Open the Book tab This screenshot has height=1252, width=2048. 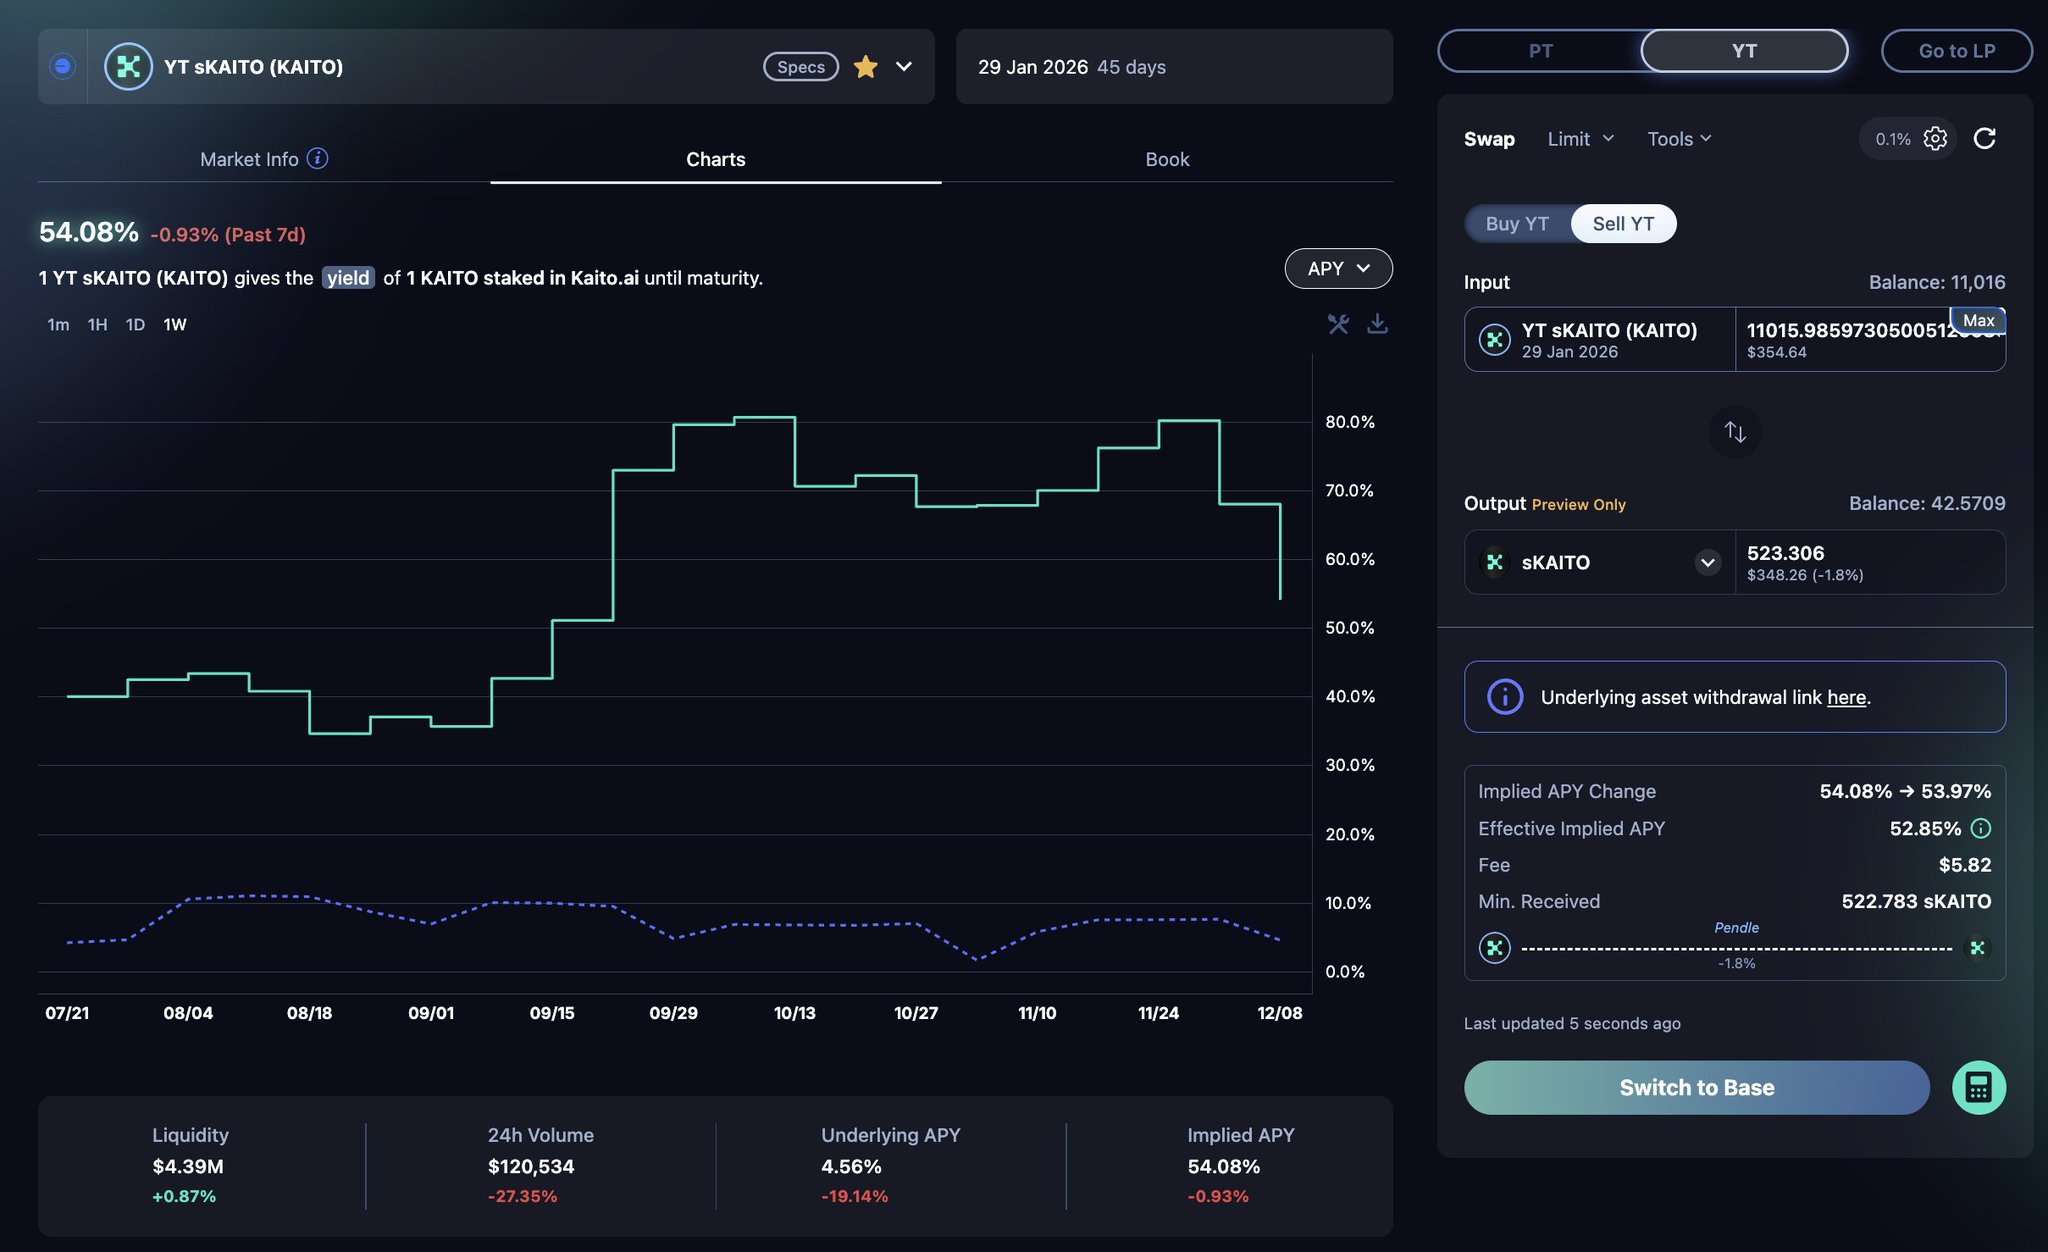1166,160
